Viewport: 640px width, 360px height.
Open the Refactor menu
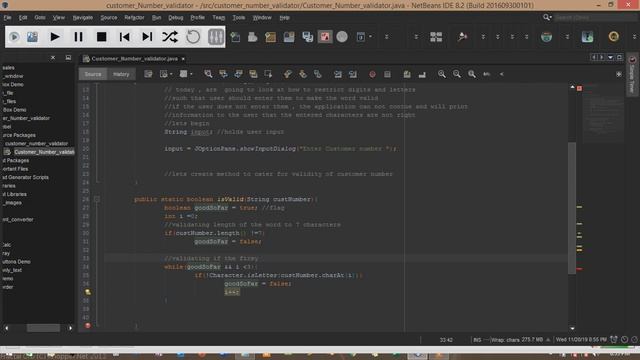pyautogui.click(x=134, y=18)
